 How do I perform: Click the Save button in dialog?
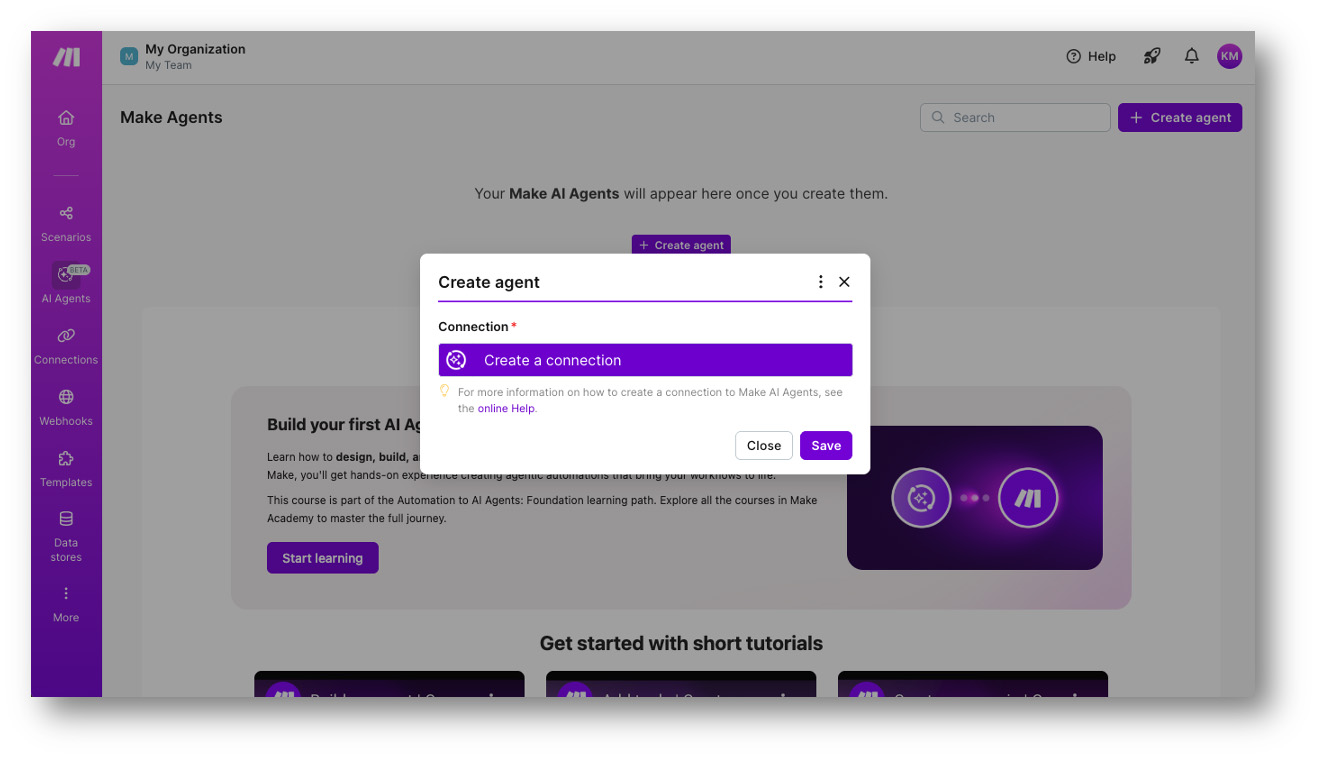pyautogui.click(x=826, y=446)
